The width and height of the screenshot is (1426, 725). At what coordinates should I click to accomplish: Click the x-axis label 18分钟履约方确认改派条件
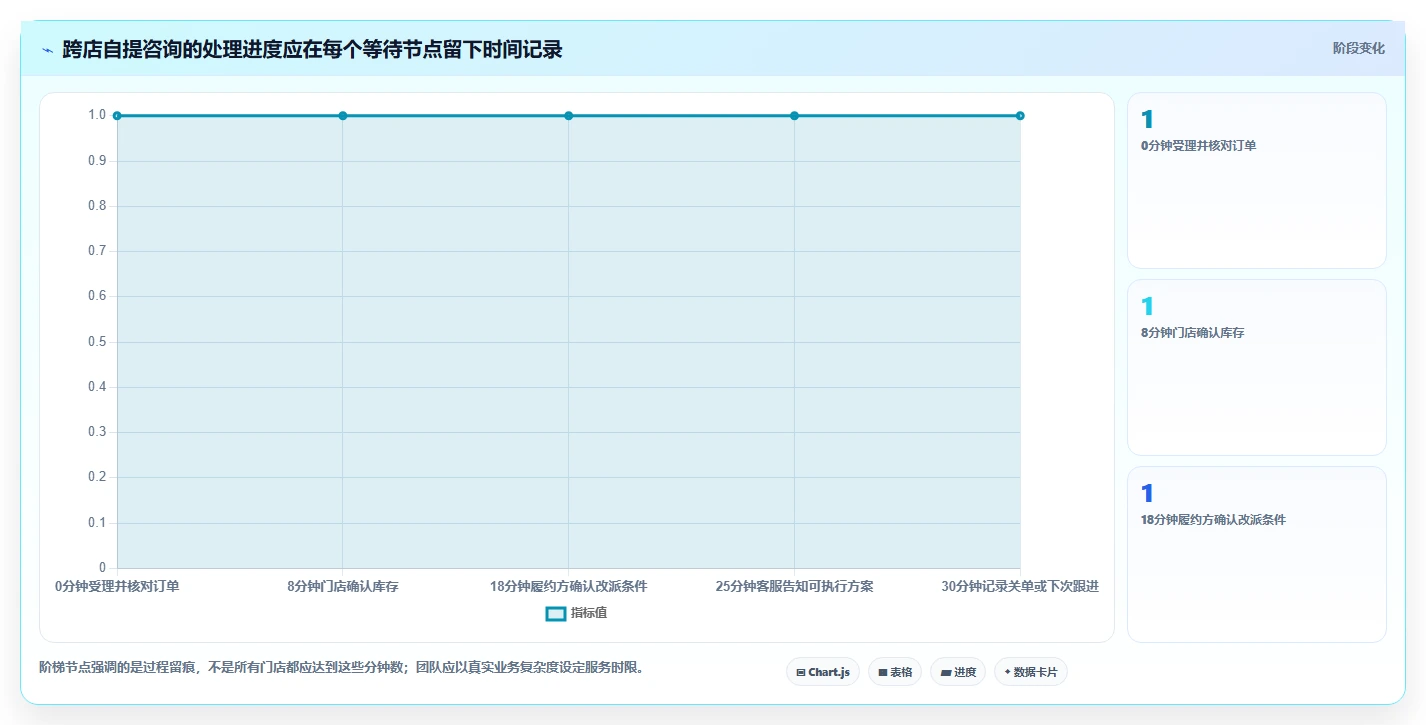tap(569, 586)
